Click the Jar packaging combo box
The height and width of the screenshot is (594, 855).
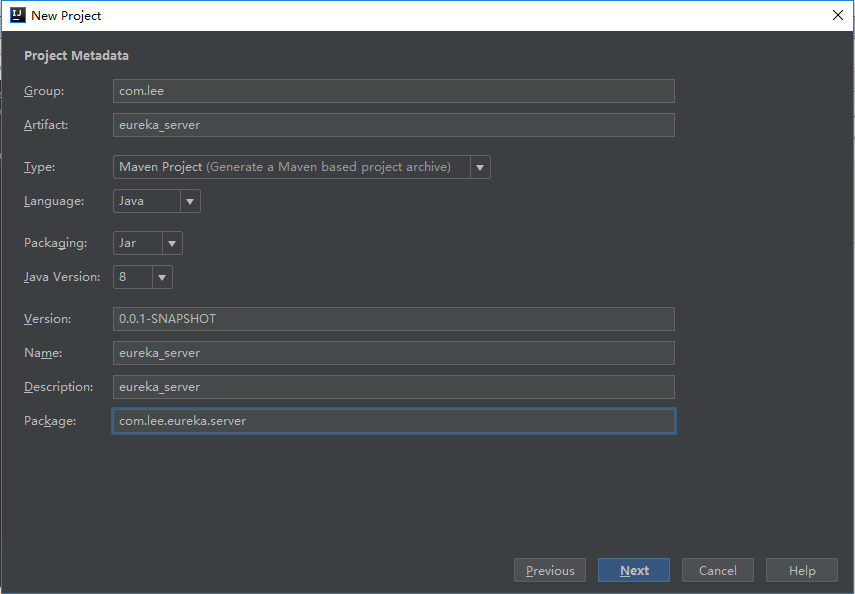147,243
